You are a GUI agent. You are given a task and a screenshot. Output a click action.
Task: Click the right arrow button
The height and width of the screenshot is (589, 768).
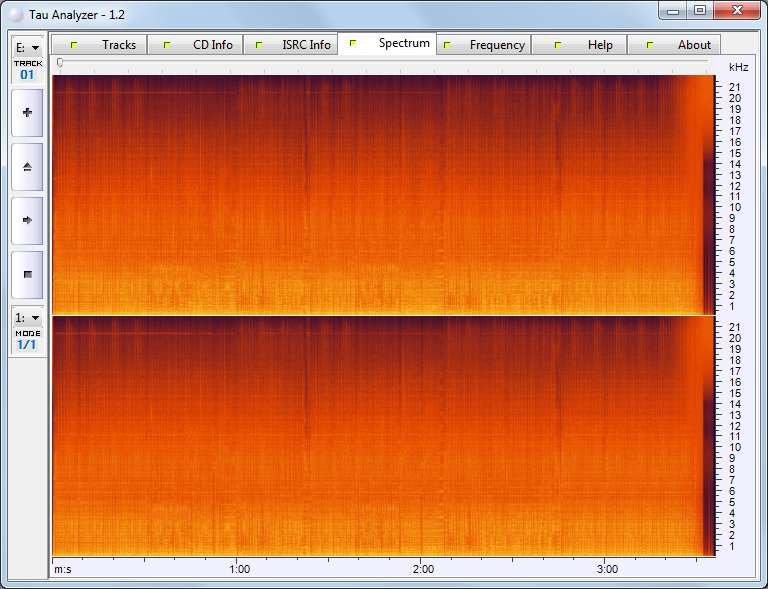click(x=27, y=219)
